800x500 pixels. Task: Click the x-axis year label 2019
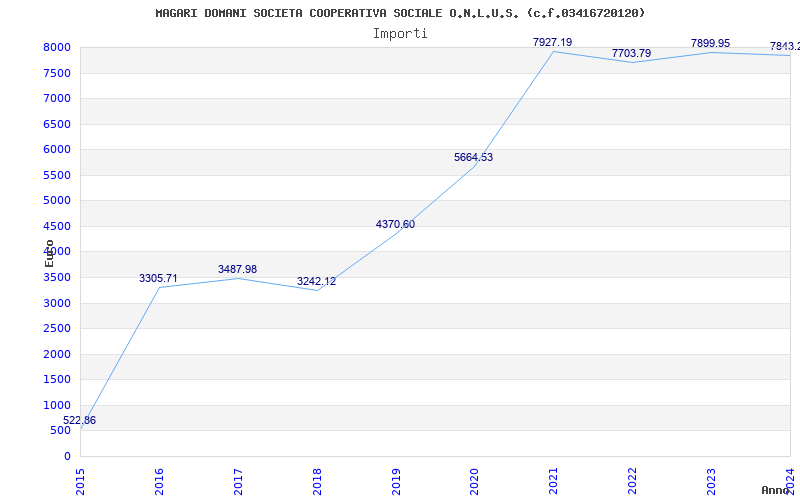396,482
